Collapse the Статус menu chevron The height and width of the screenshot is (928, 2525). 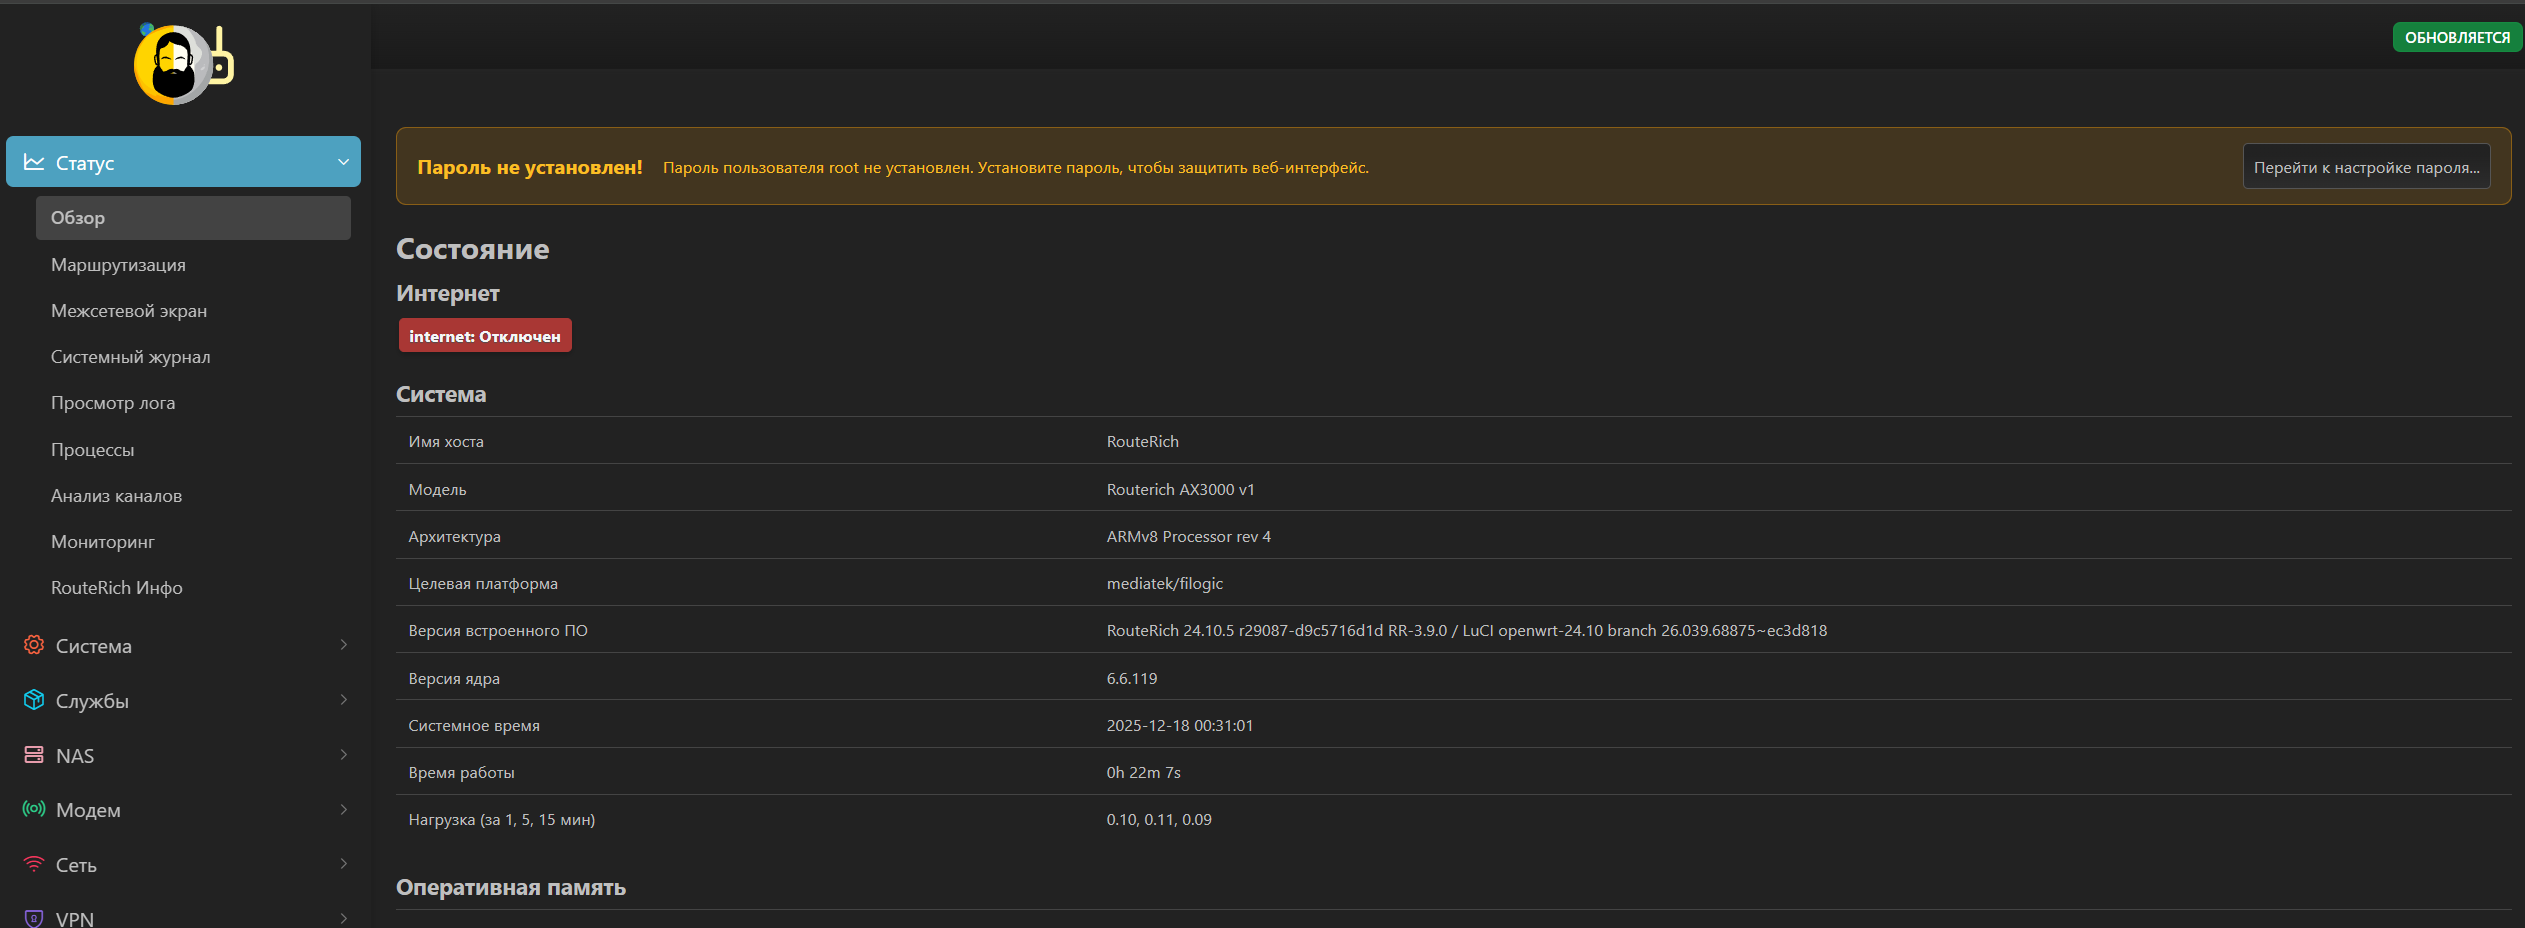coord(343,162)
